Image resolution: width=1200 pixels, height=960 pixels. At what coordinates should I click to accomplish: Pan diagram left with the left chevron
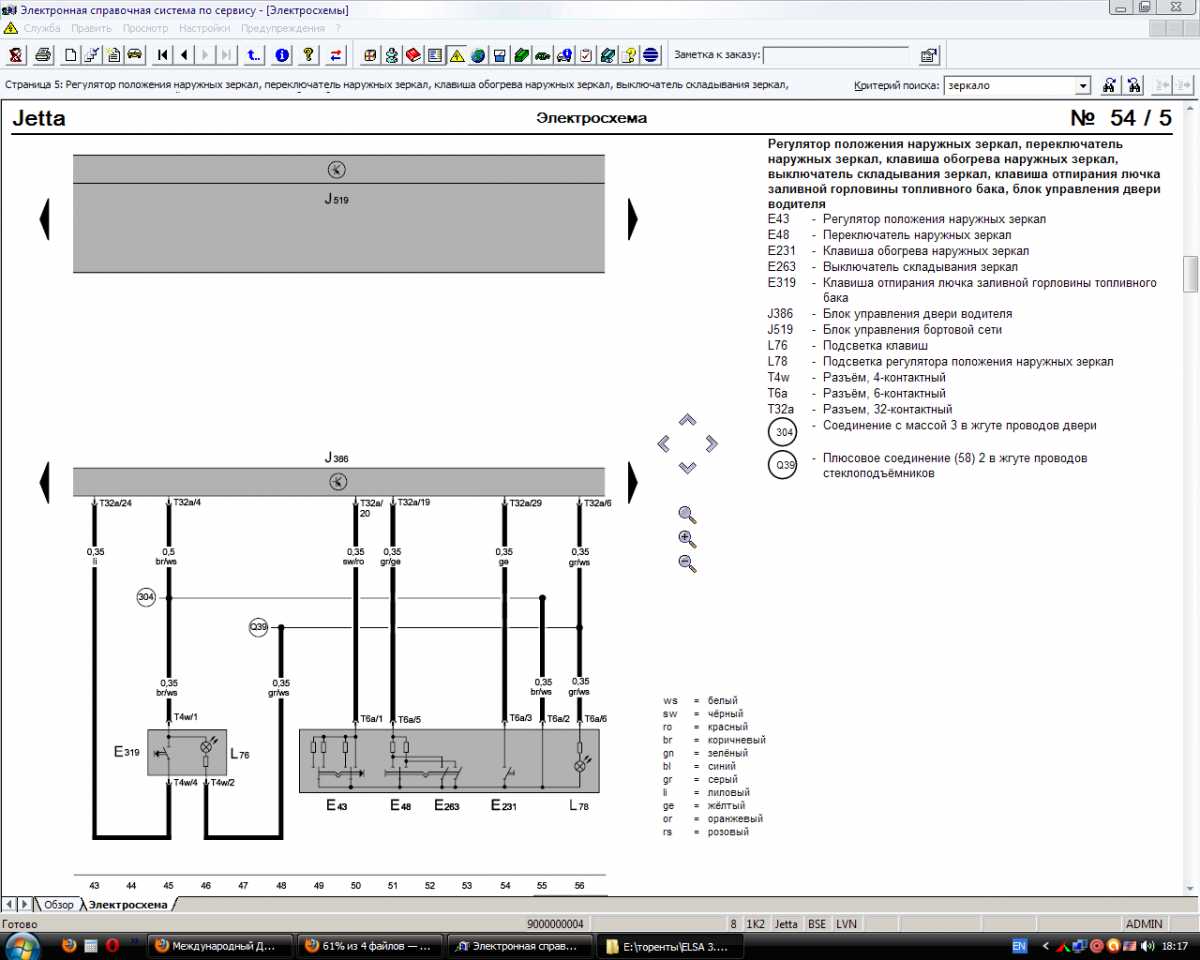pyautogui.click(x=663, y=443)
